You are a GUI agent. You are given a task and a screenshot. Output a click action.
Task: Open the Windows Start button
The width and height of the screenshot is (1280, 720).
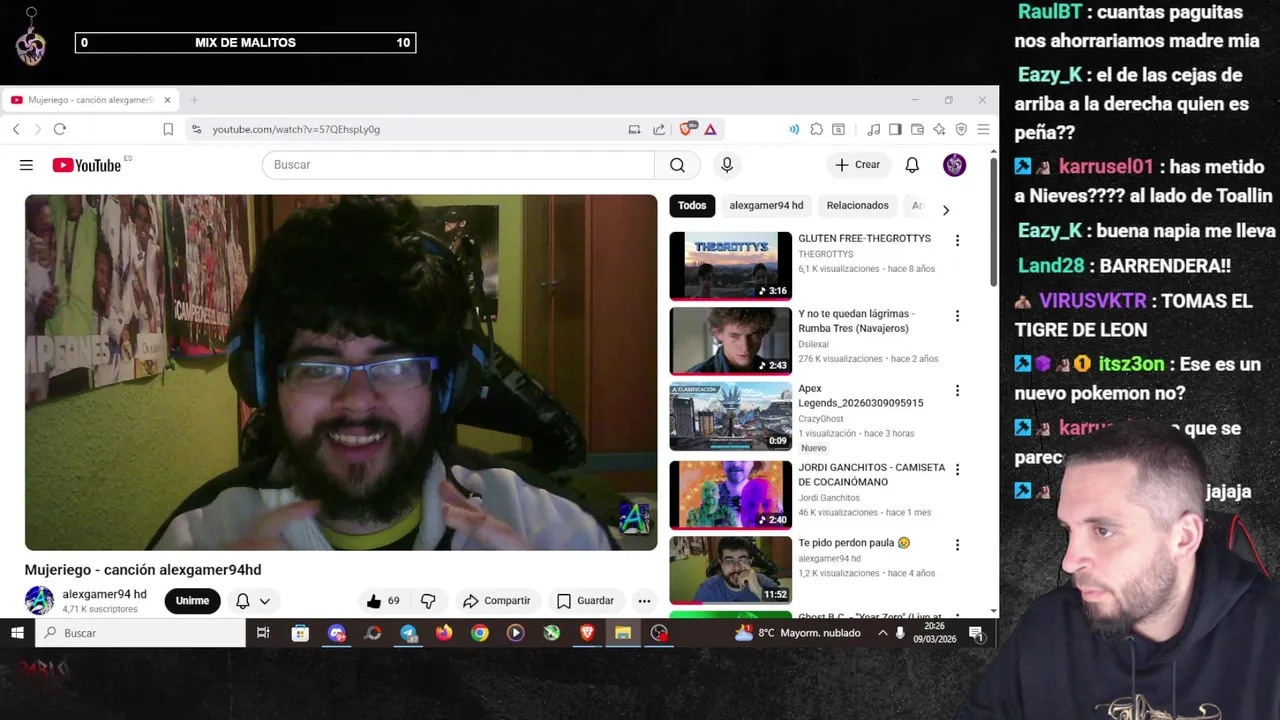[17, 633]
